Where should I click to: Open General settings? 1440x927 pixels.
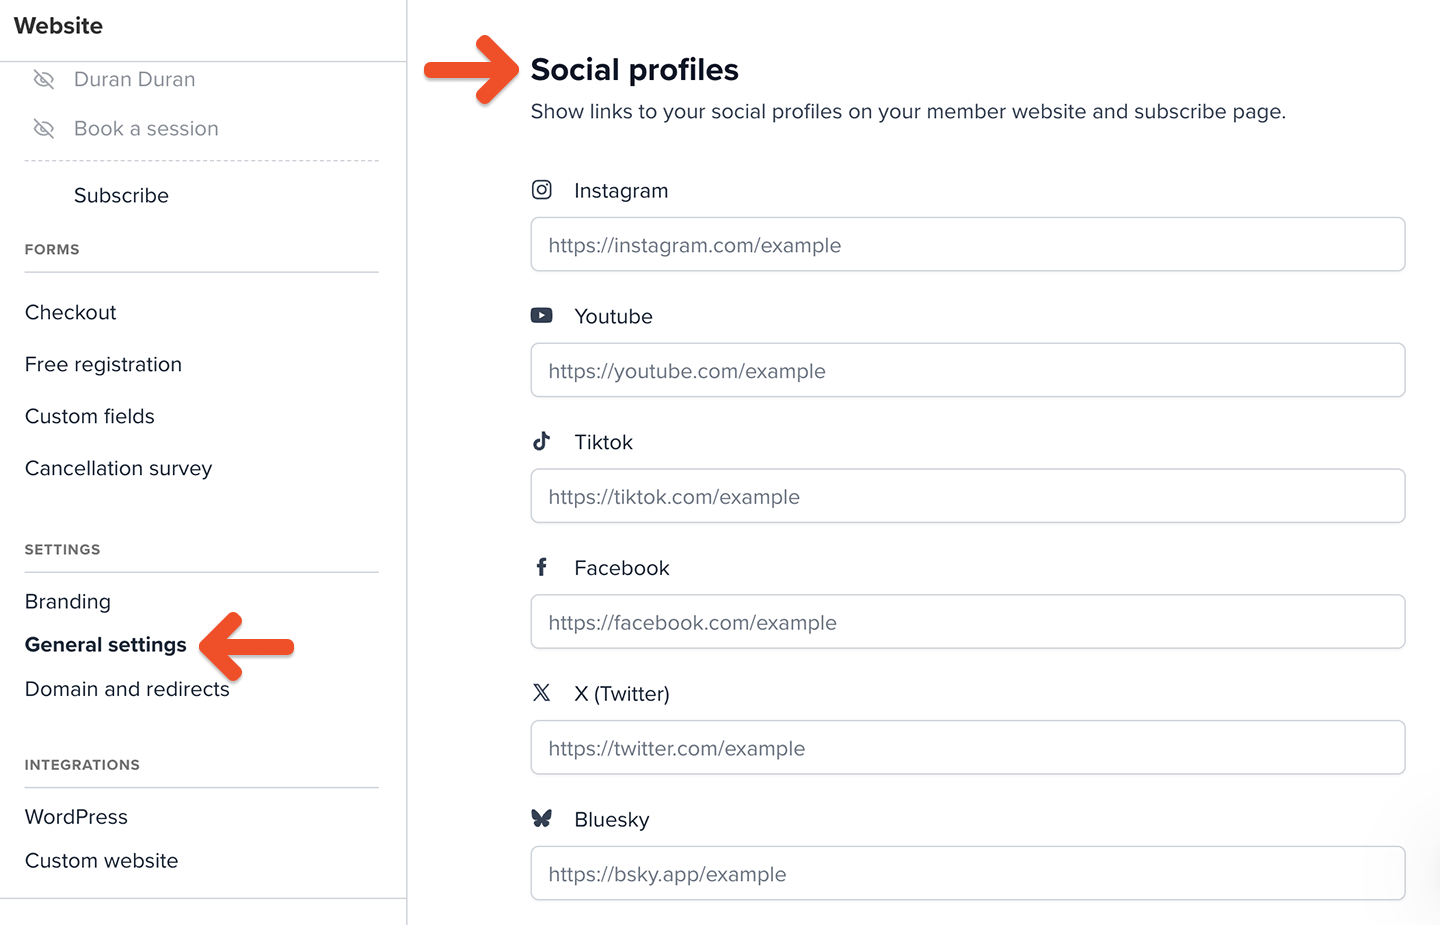105,644
